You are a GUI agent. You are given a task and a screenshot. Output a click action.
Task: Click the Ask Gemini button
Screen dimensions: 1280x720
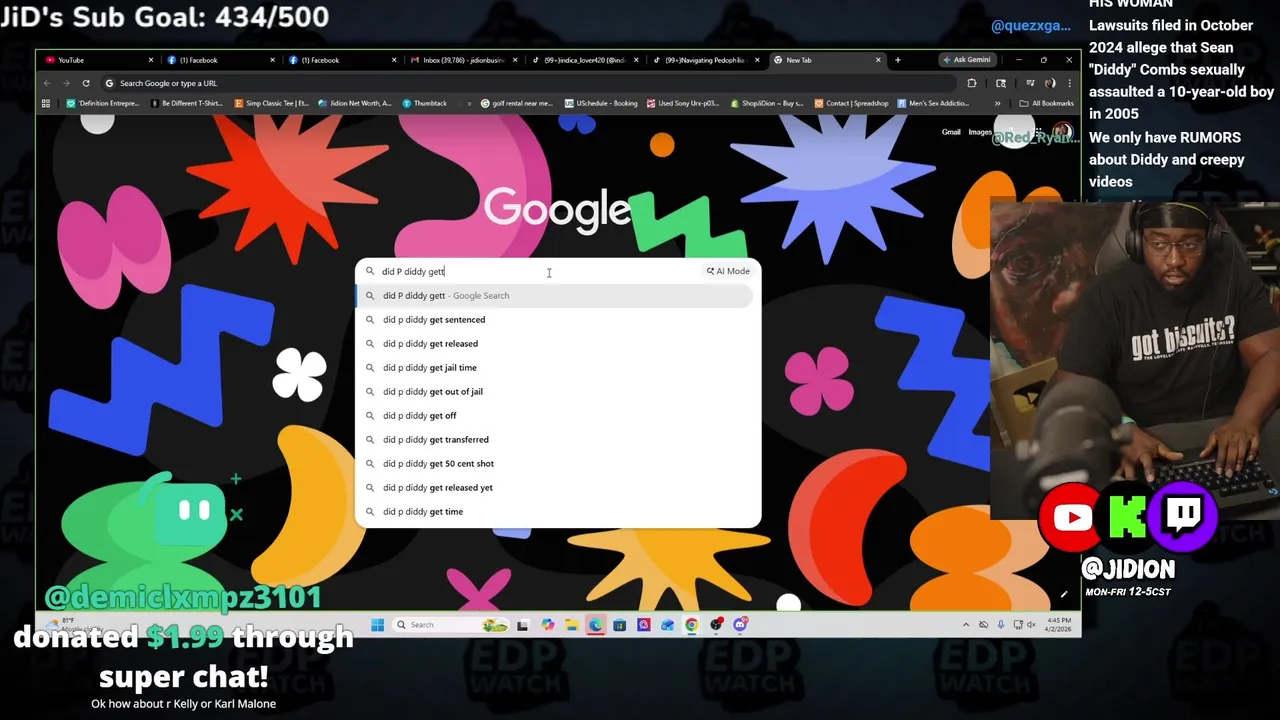pyautogui.click(x=966, y=60)
